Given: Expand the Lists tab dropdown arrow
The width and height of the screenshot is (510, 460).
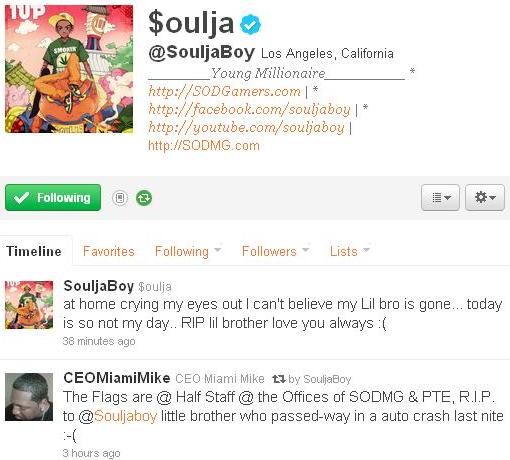Looking at the screenshot, I should coord(366,250).
